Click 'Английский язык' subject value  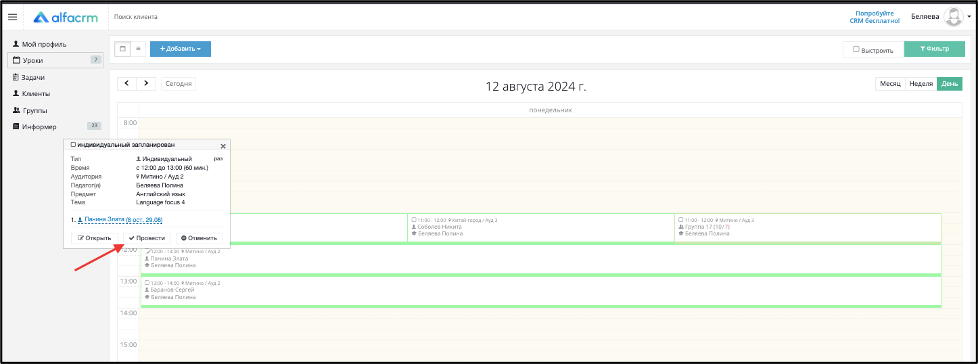[x=160, y=194]
